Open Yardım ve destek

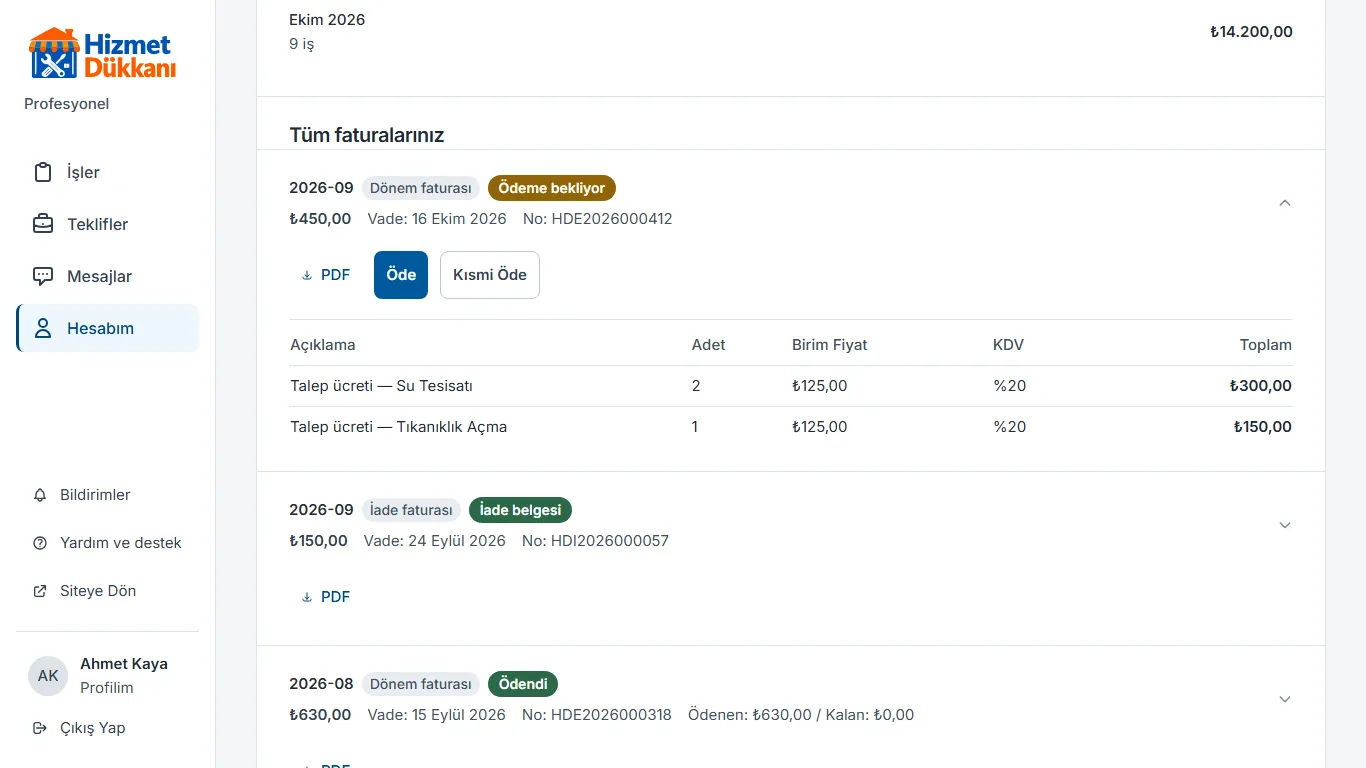pyautogui.click(x=108, y=543)
